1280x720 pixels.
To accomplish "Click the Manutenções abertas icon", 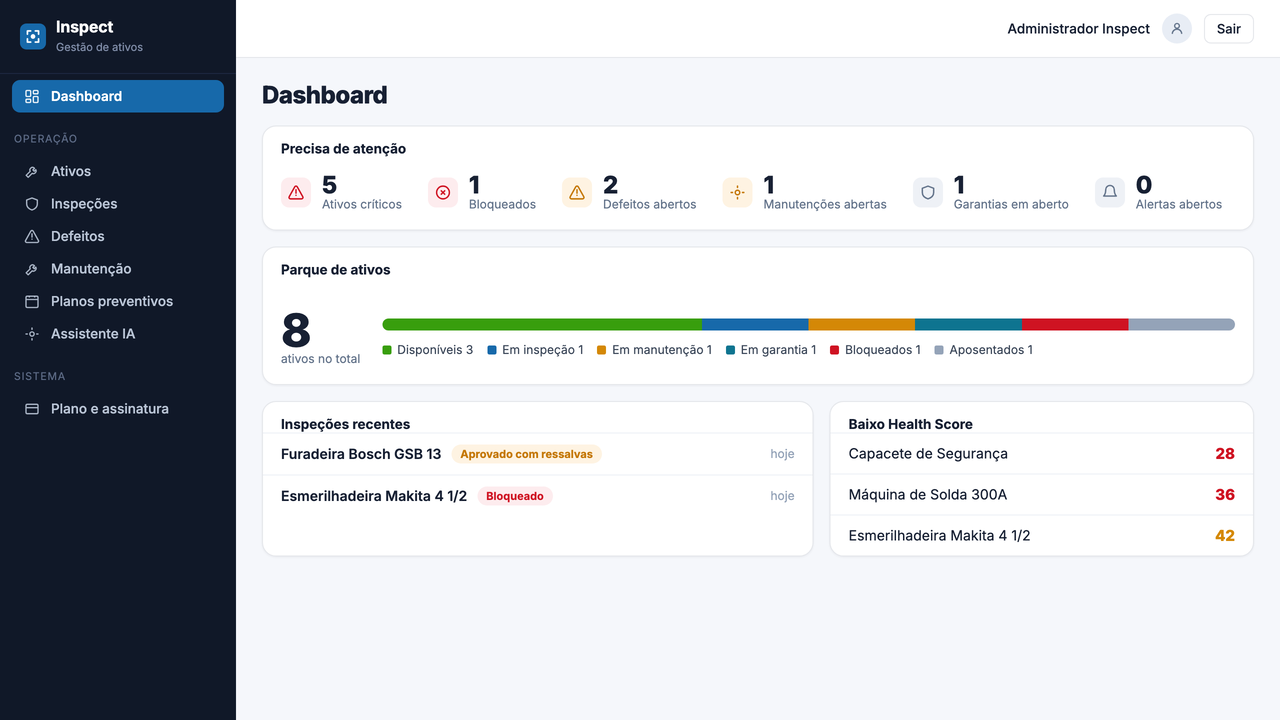I will pos(737,193).
